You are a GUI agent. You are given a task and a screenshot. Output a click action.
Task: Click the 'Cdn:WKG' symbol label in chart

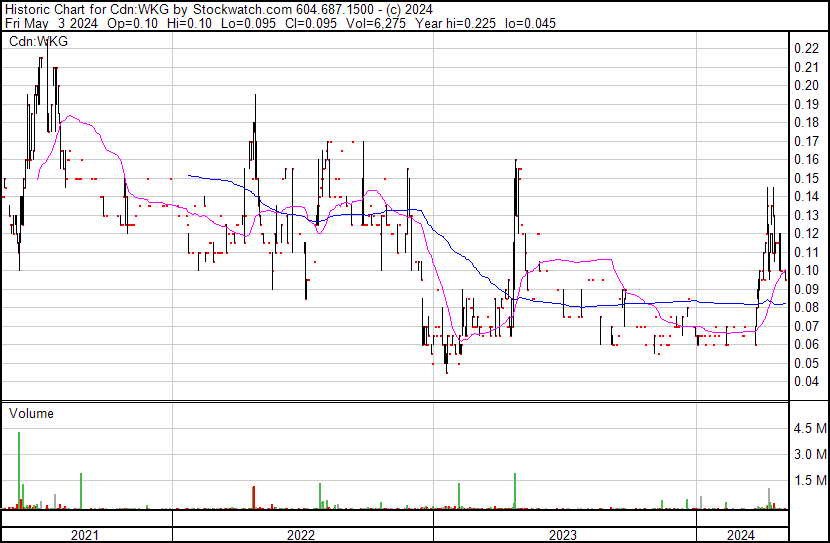coord(39,41)
